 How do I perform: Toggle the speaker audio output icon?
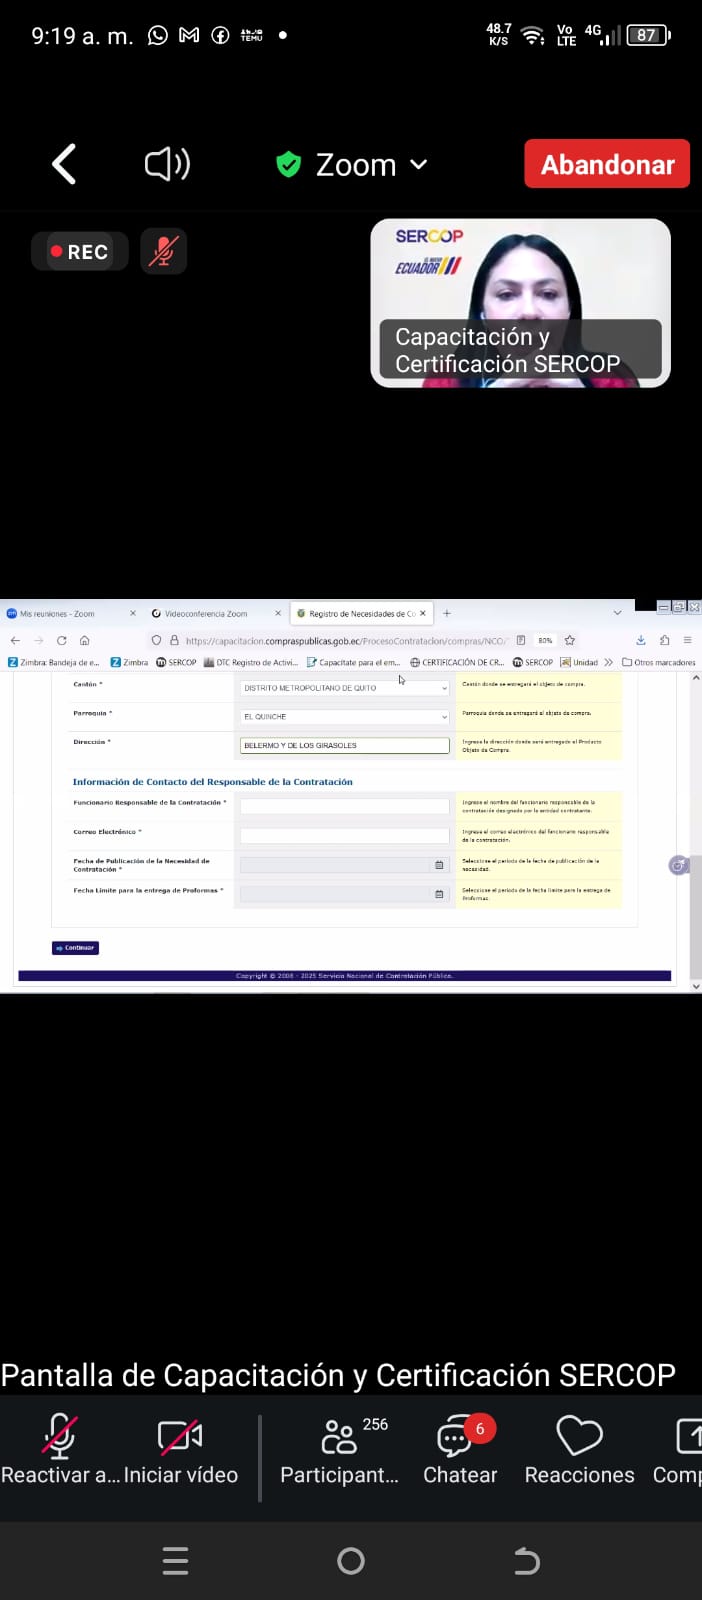click(x=167, y=164)
